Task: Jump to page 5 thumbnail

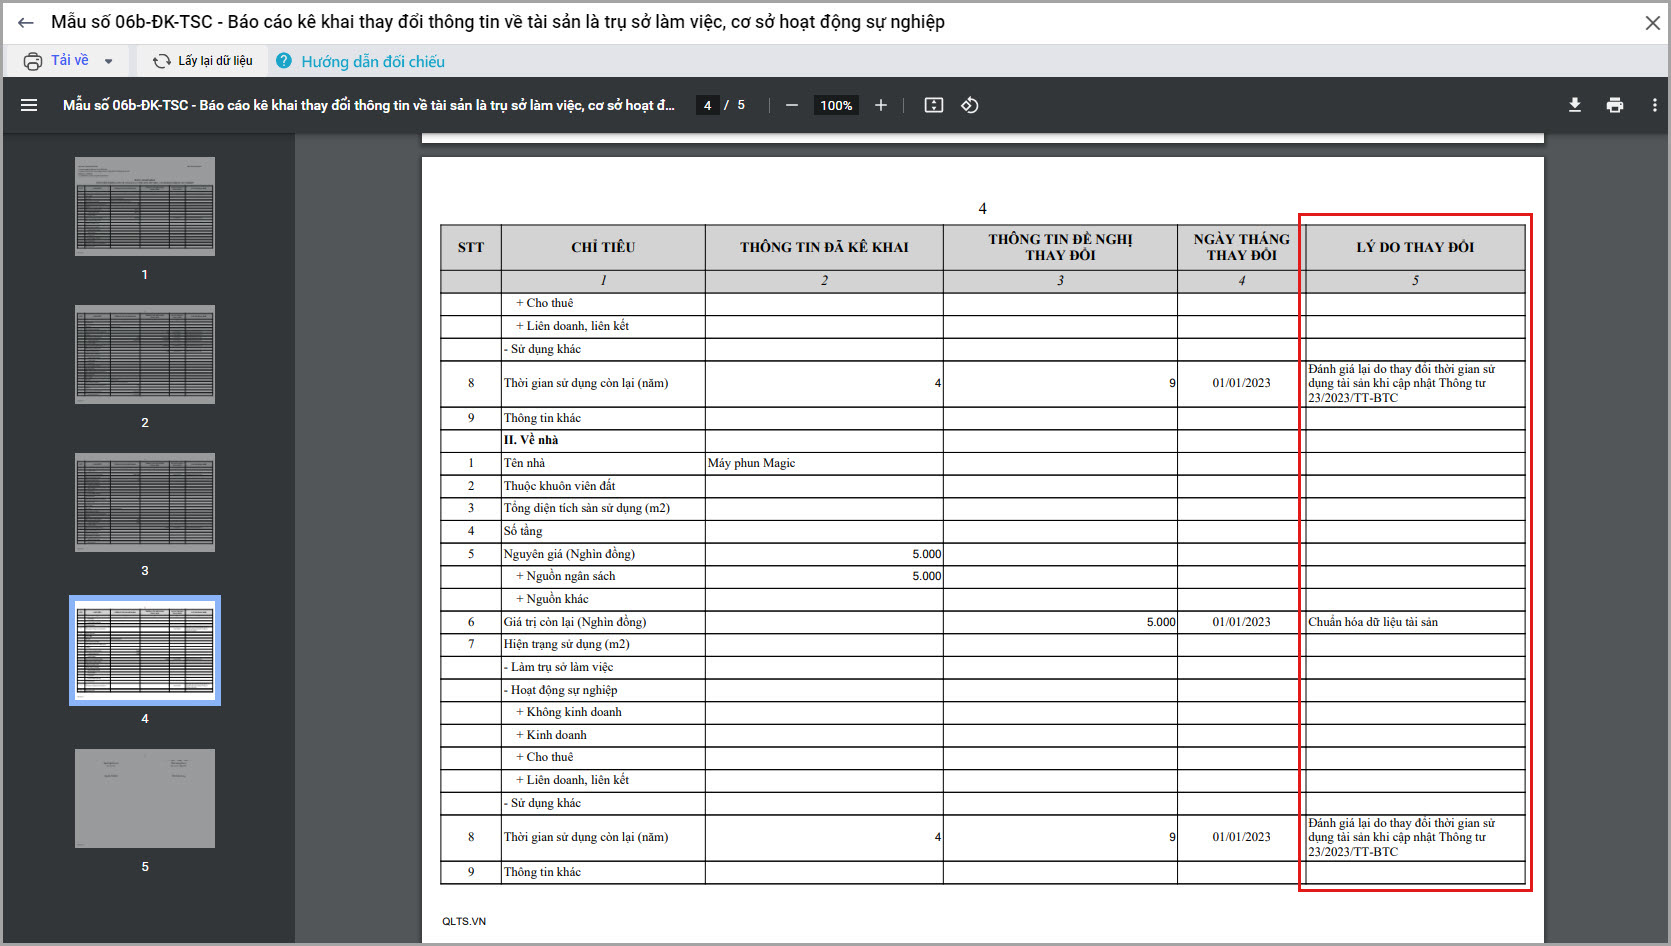Action: (145, 798)
